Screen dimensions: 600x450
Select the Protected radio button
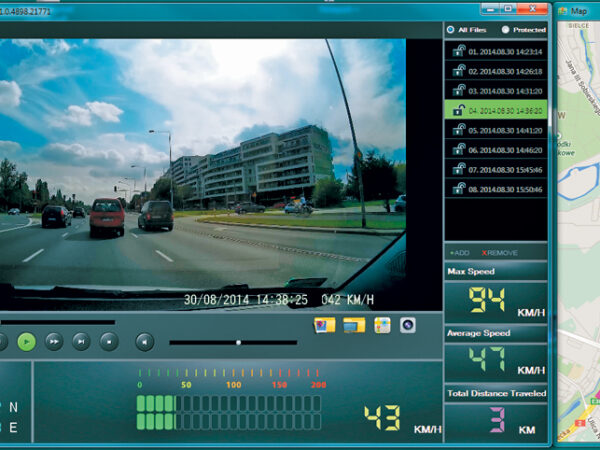click(506, 30)
